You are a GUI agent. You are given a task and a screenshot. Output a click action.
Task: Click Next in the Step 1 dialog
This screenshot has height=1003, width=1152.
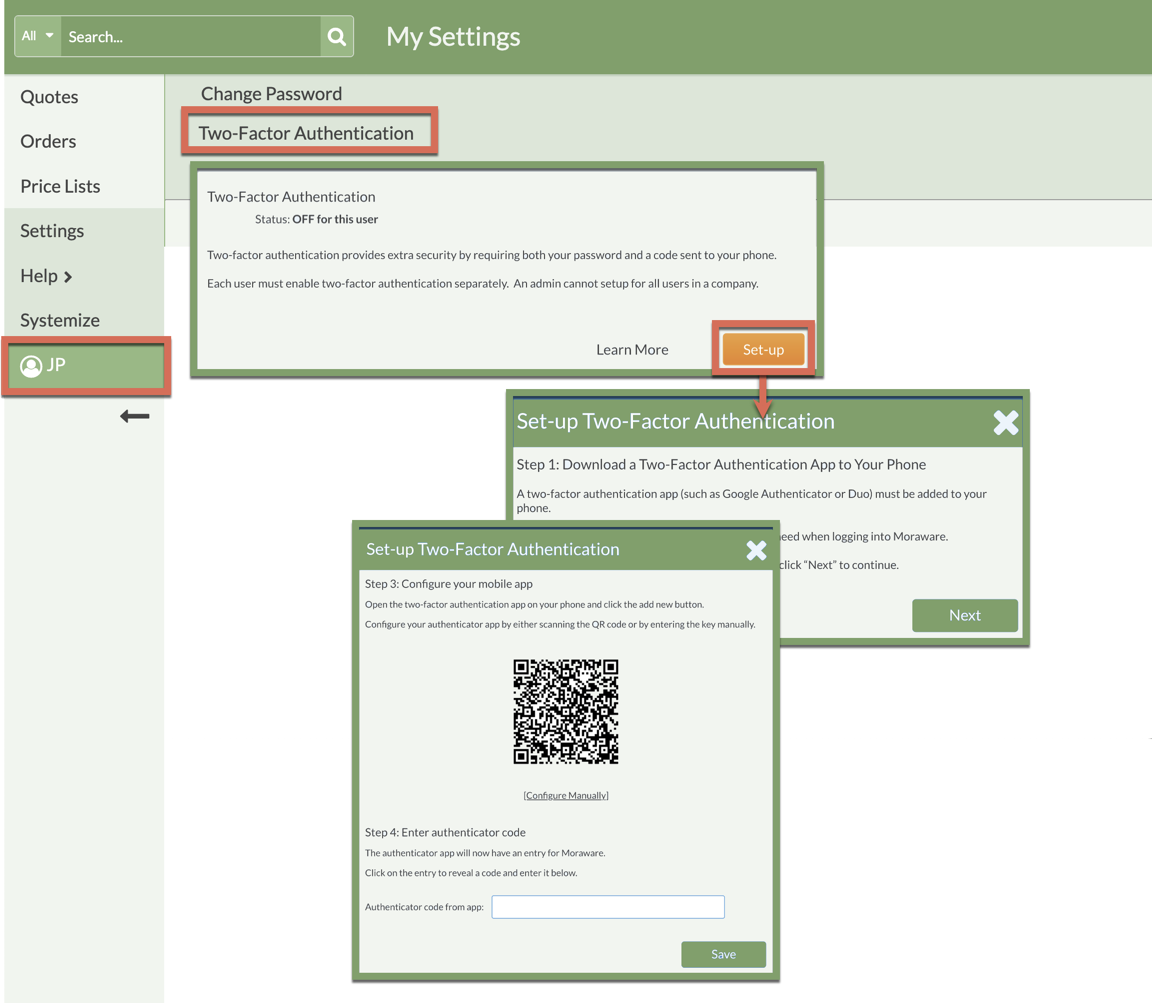point(965,616)
